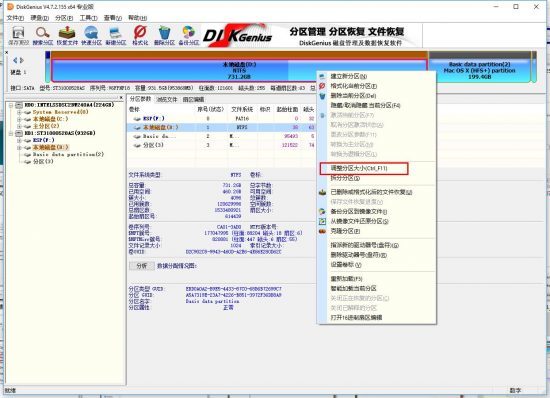Click the file recovery icon in the context menu
Image resolution: width=550 pixels, height=398 pixels.
(x=322, y=192)
